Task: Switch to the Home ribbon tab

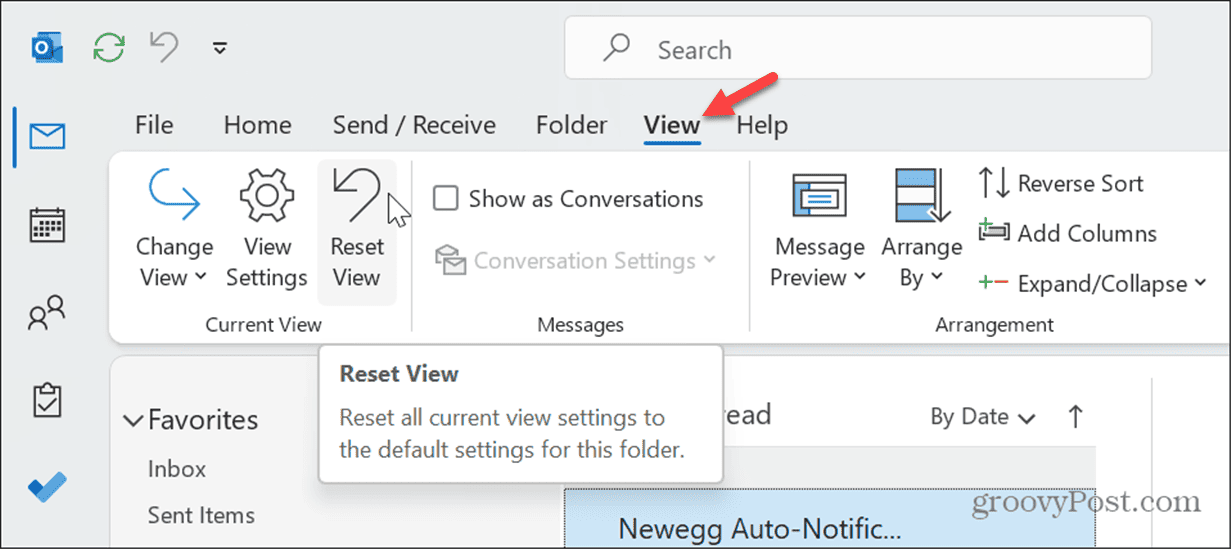Action: point(258,125)
